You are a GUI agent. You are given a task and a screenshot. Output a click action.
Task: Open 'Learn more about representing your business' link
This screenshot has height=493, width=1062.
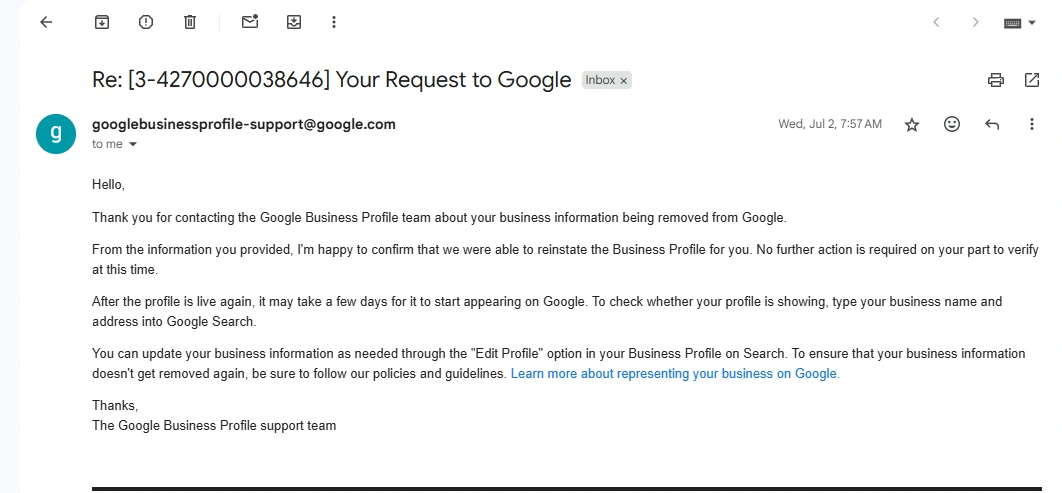tap(675, 374)
